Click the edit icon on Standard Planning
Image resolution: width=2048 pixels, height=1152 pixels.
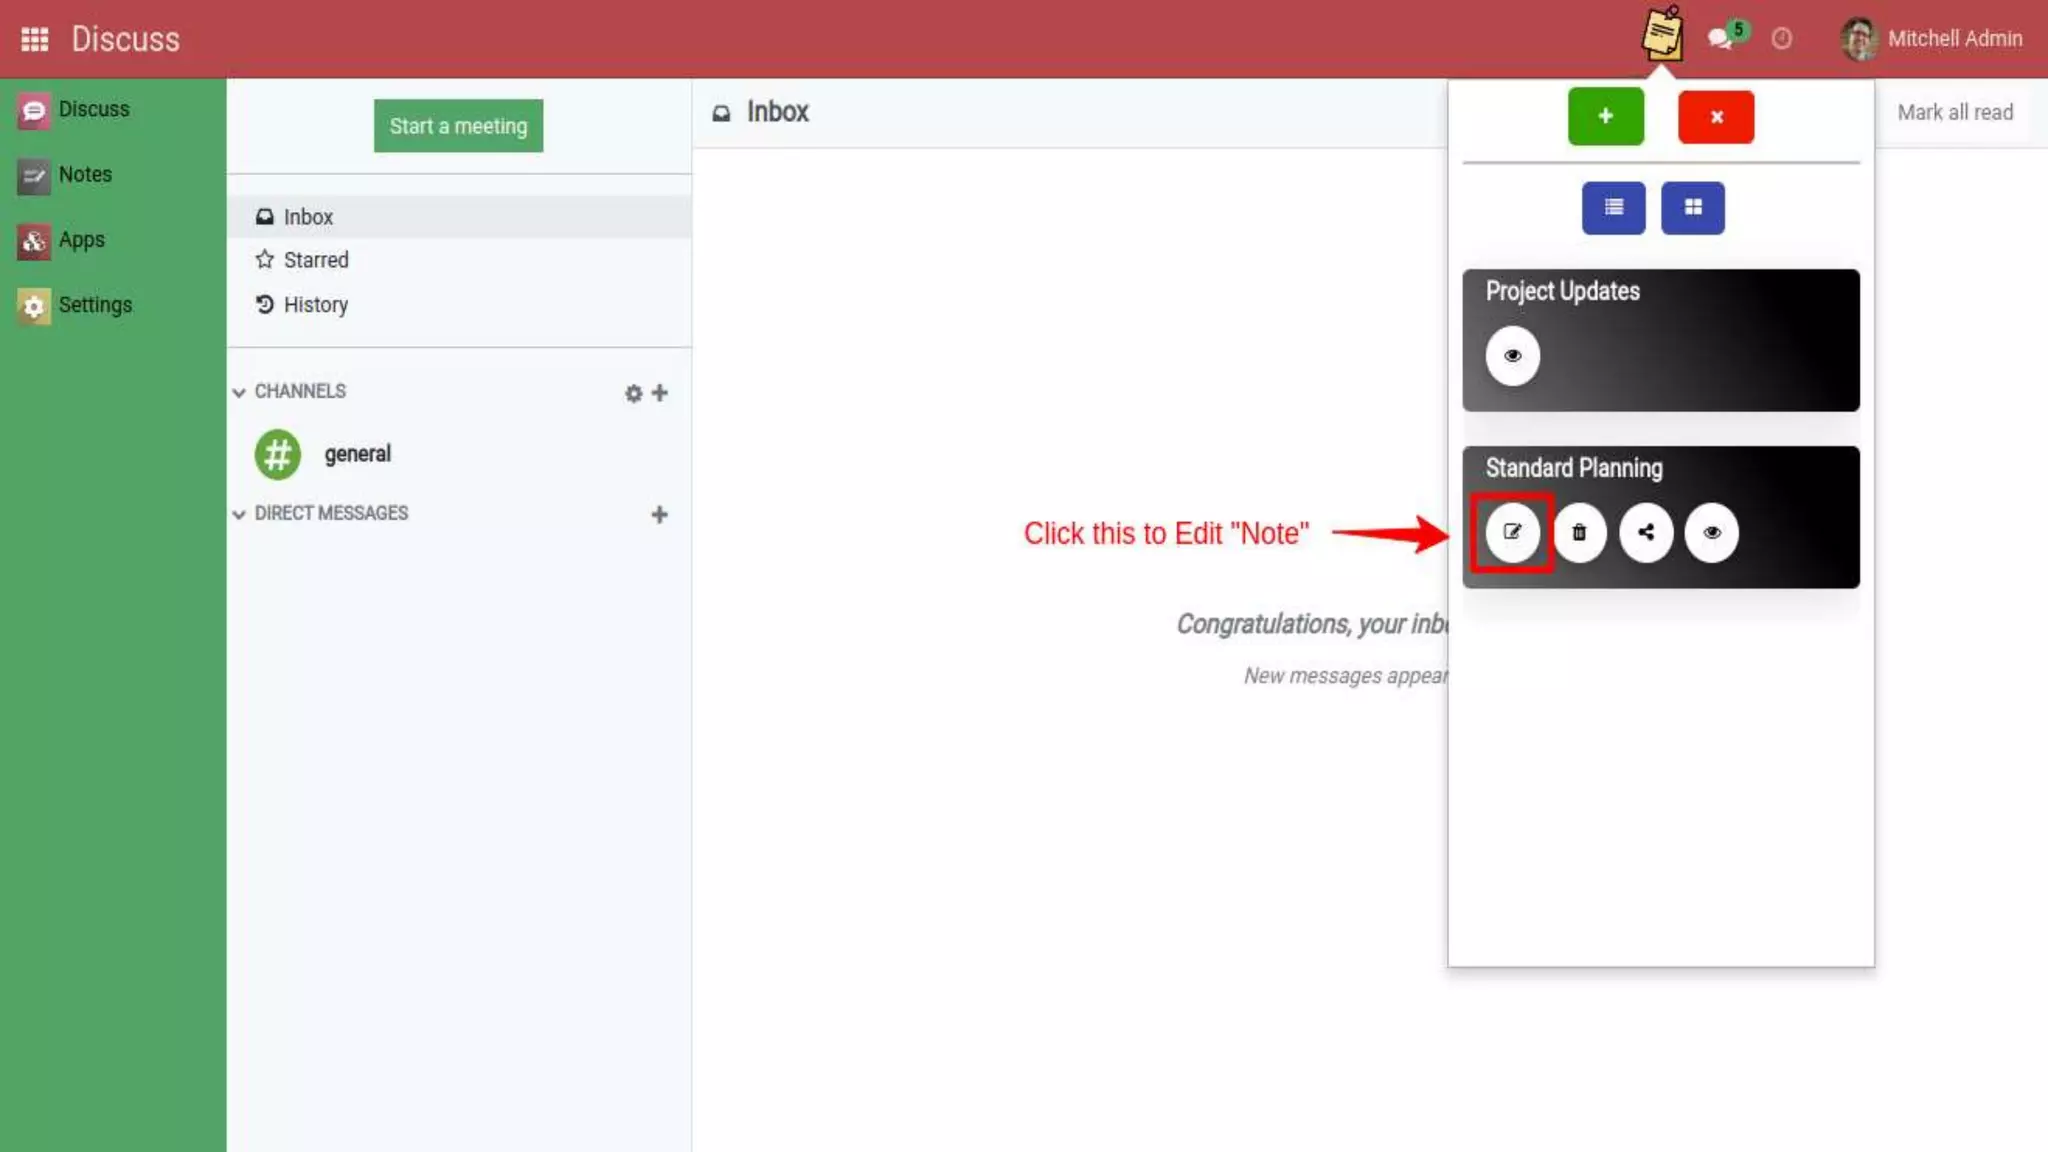click(x=1512, y=532)
